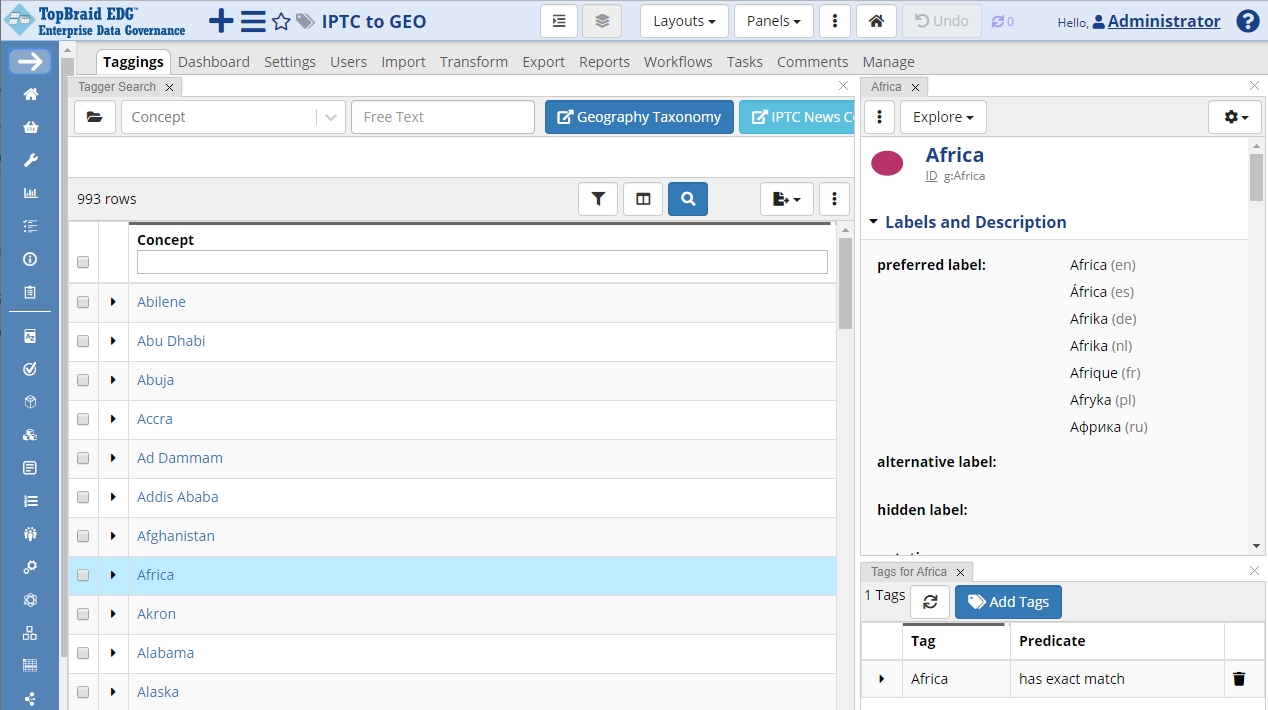Viewport: 1268px width, 710px height.
Task: Open the column chooser icon
Action: tap(643, 199)
